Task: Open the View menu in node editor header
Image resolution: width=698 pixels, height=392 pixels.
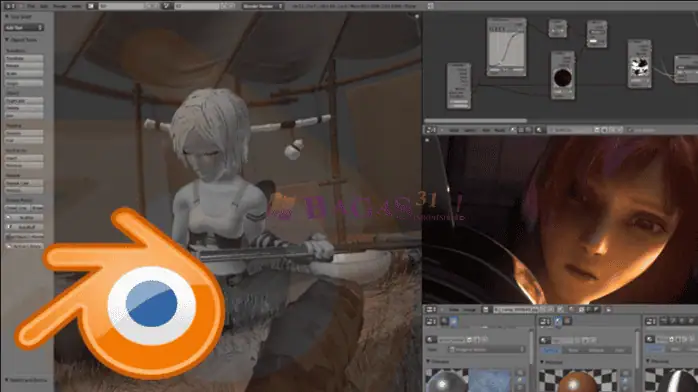Action: click(x=454, y=130)
